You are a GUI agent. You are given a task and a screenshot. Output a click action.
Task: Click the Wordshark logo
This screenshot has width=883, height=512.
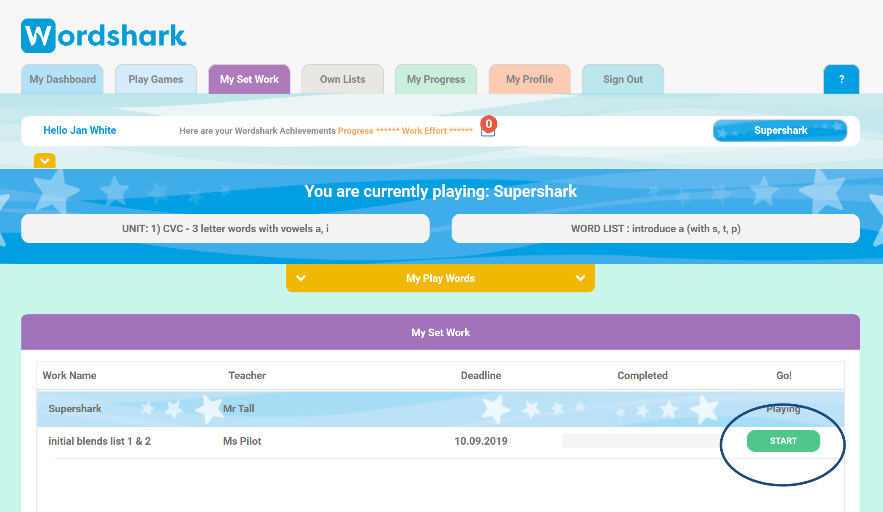point(104,35)
